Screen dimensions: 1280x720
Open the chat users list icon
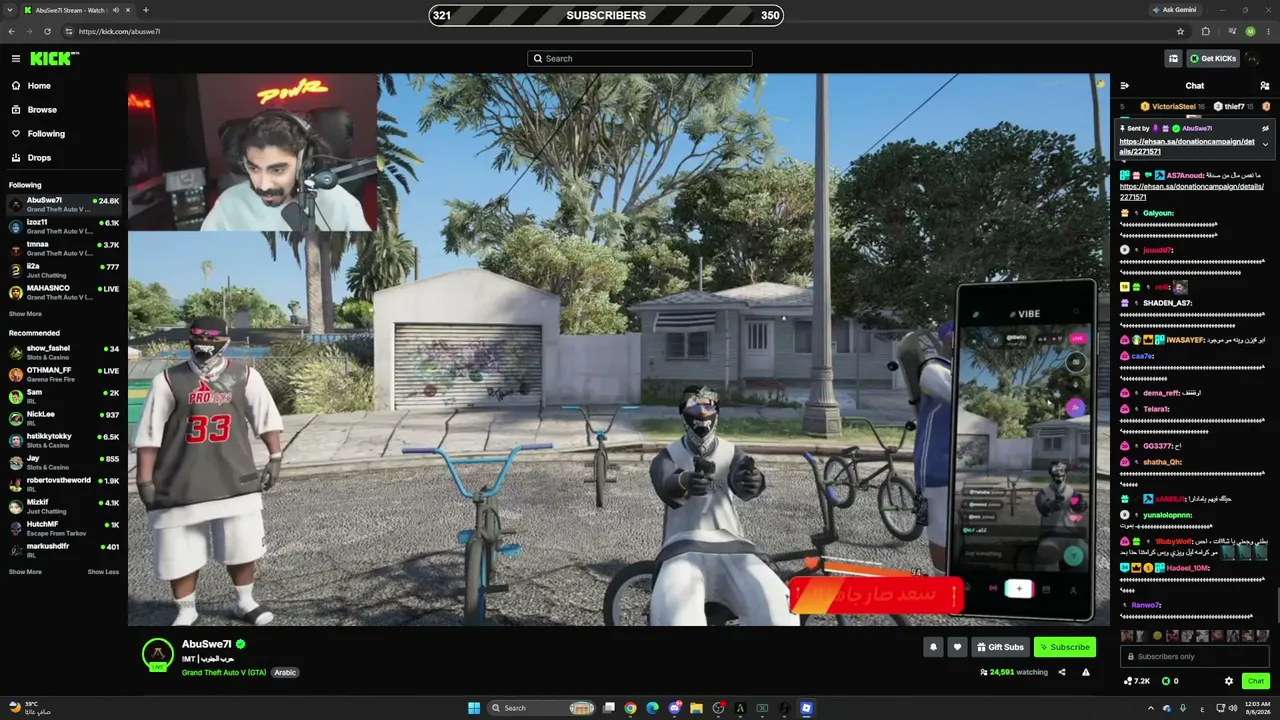tap(1265, 86)
